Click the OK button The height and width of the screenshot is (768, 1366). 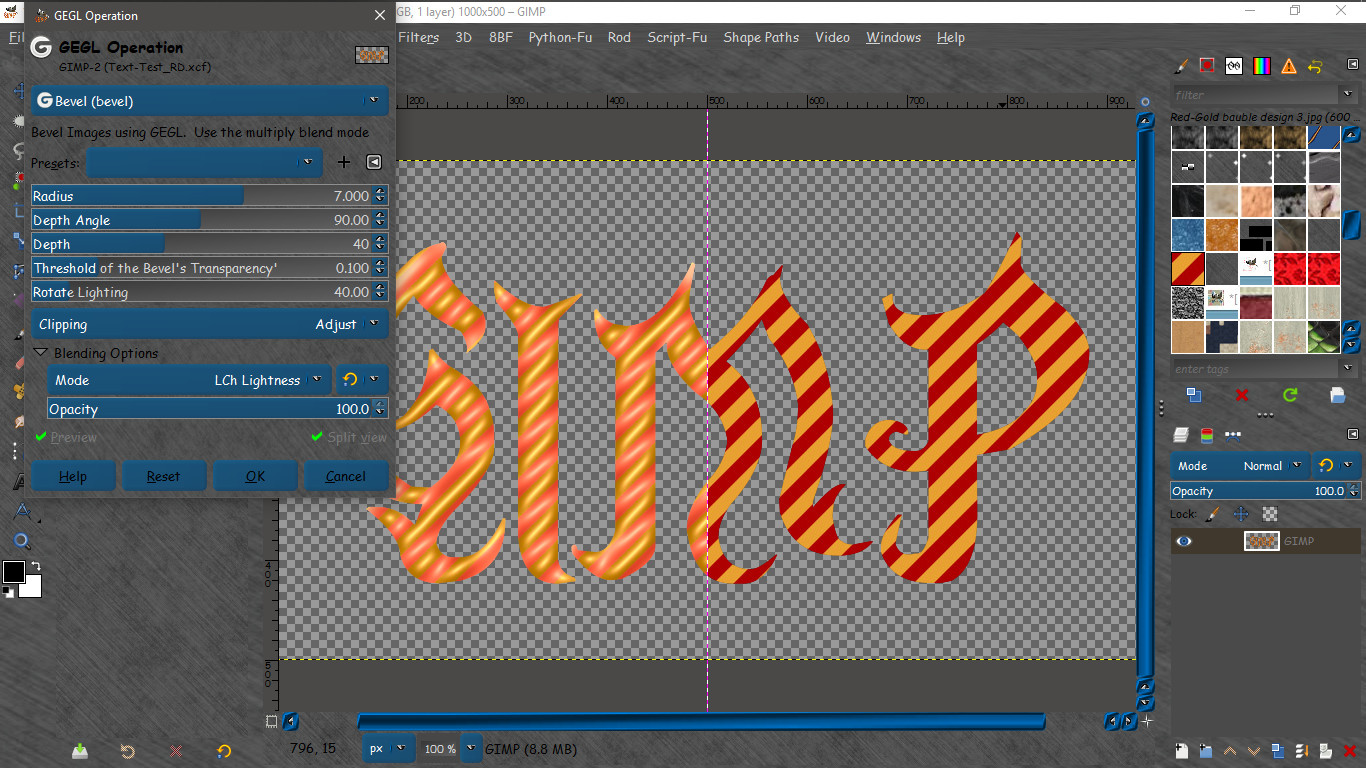coord(255,476)
